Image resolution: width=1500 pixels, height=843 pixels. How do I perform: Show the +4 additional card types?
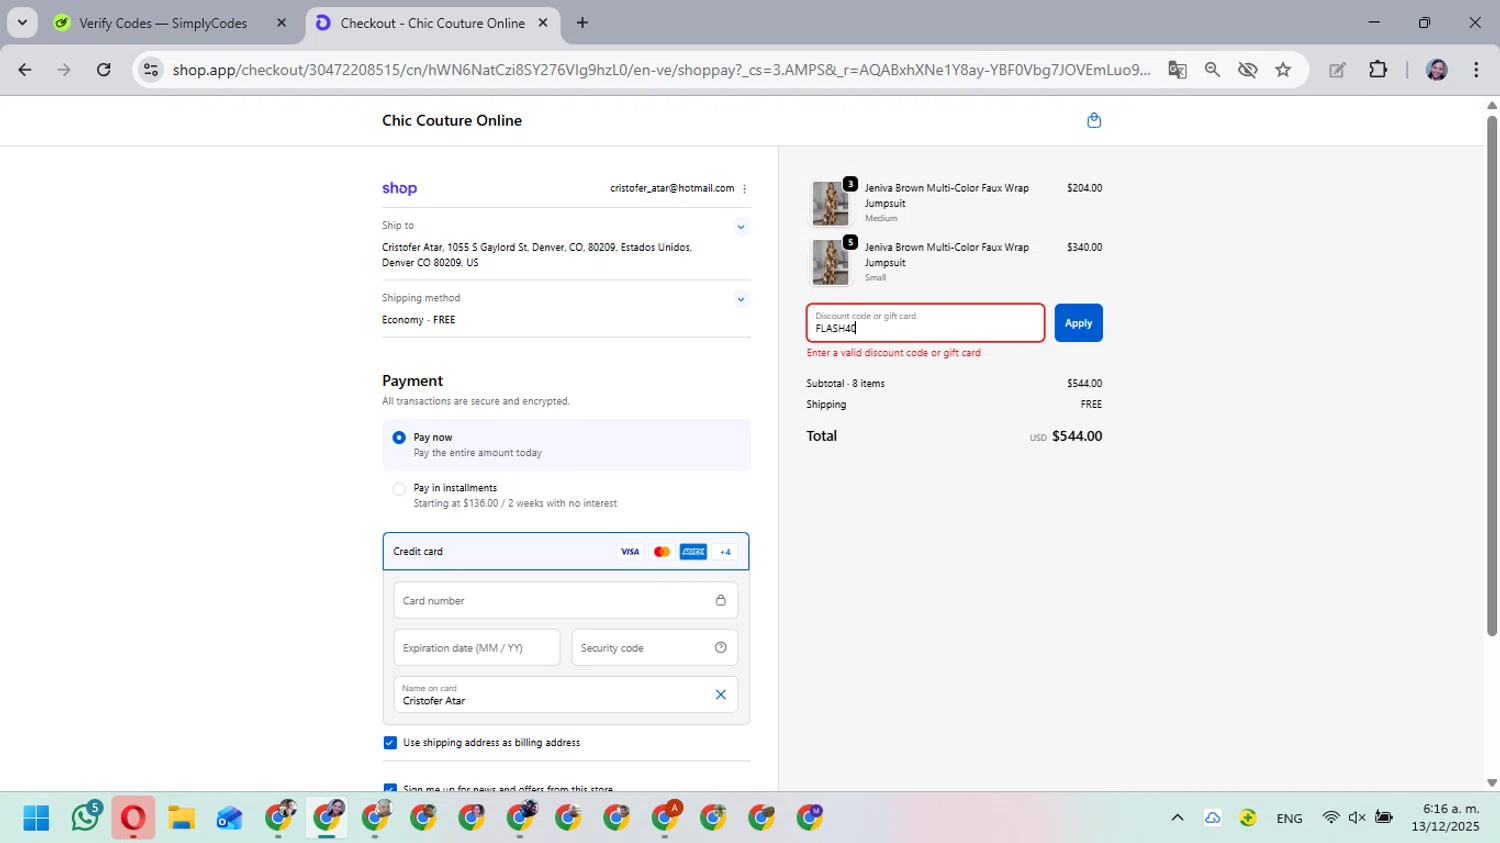pyautogui.click(x=725, y=552)
